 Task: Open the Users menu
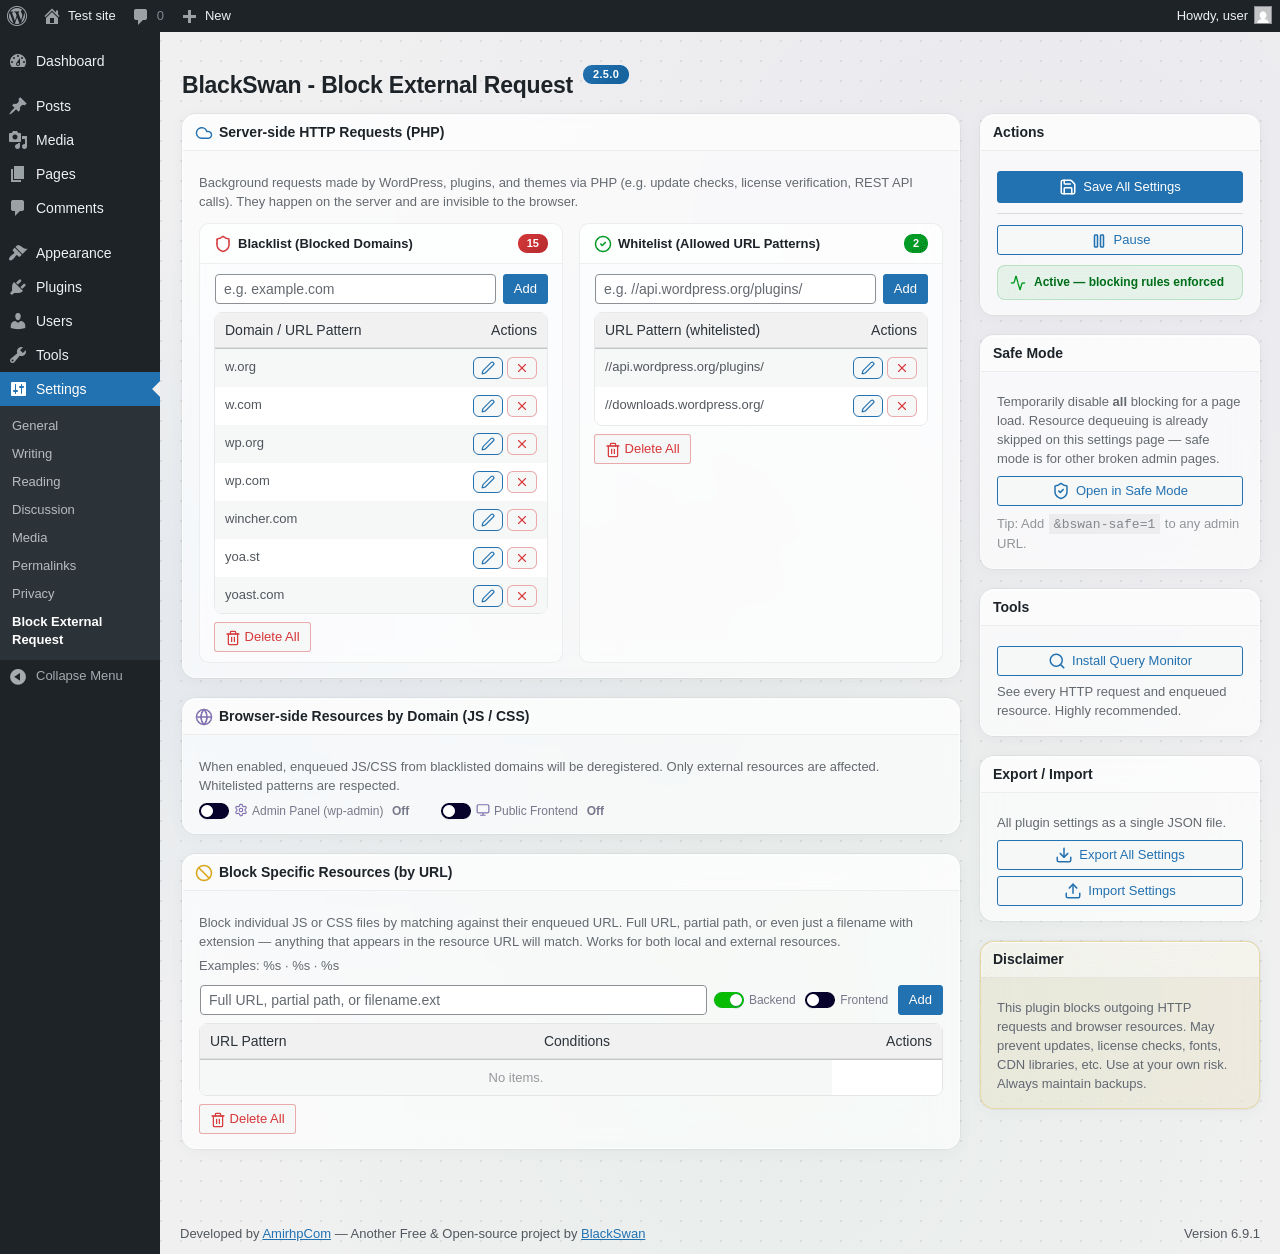coord(80,321)
